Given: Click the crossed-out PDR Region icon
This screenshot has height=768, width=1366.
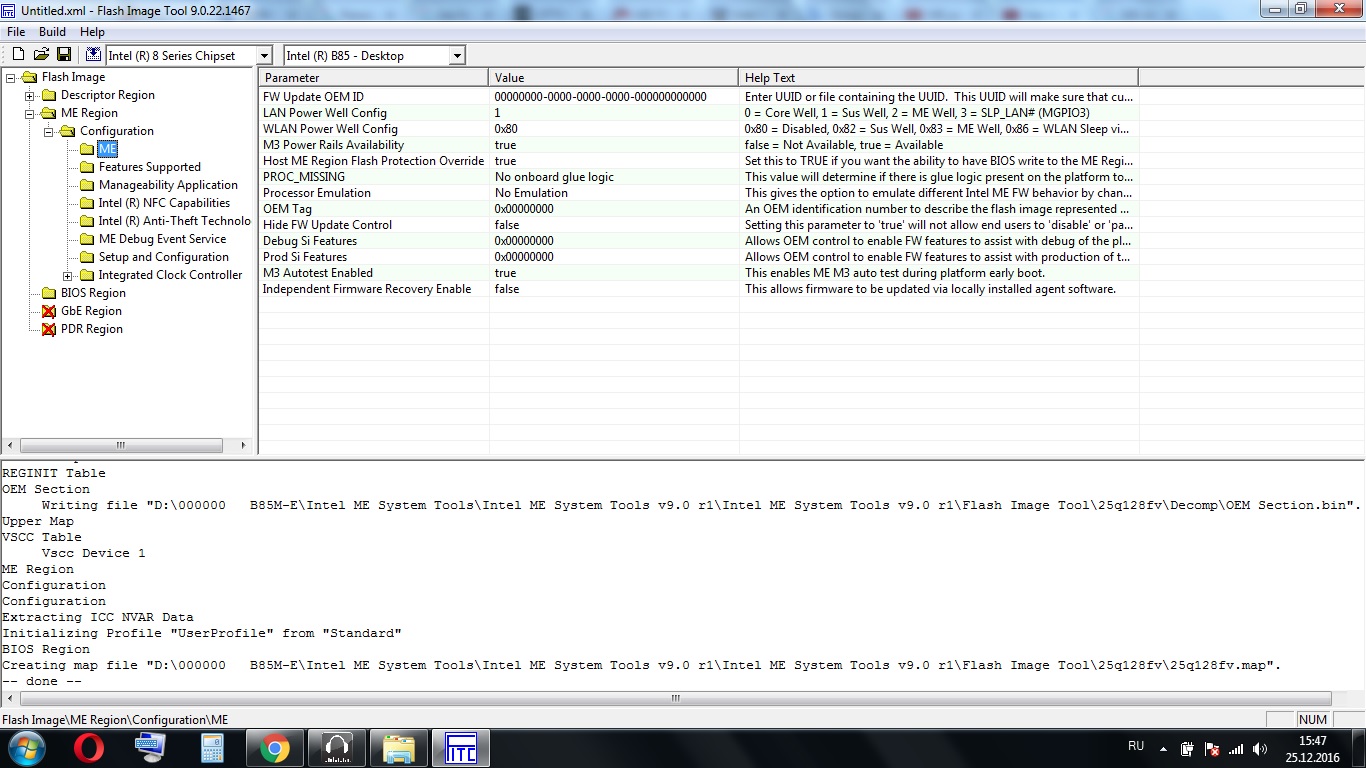Looking at the screenshot, I should pos(48,329).
